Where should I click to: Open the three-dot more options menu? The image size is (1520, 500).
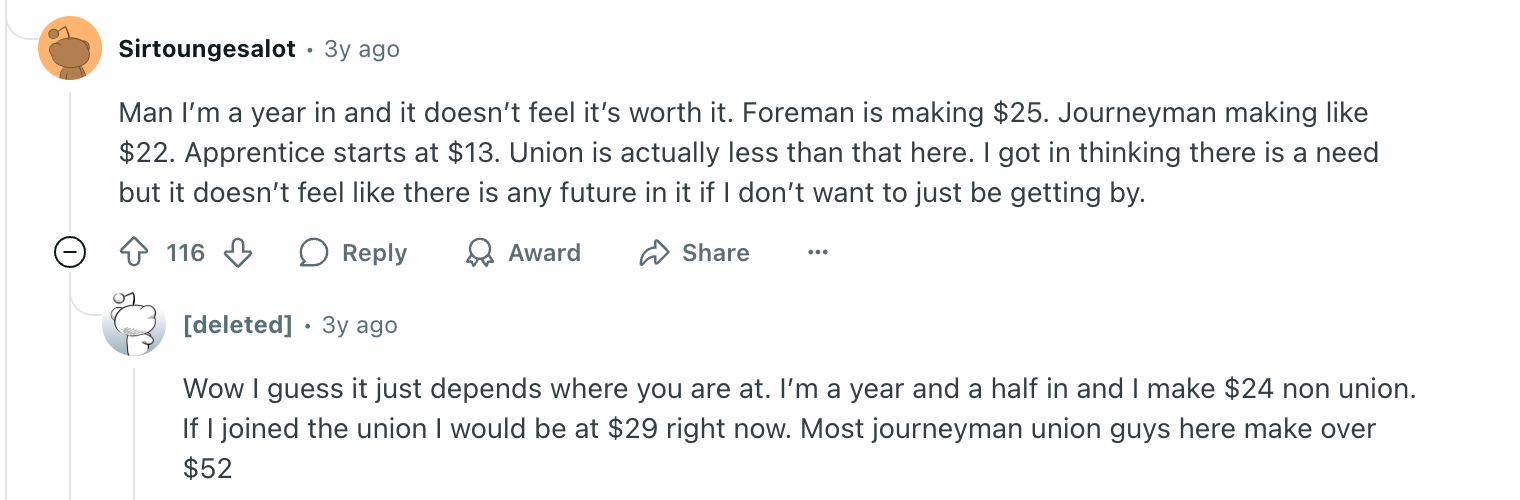[x=818, y=254]
